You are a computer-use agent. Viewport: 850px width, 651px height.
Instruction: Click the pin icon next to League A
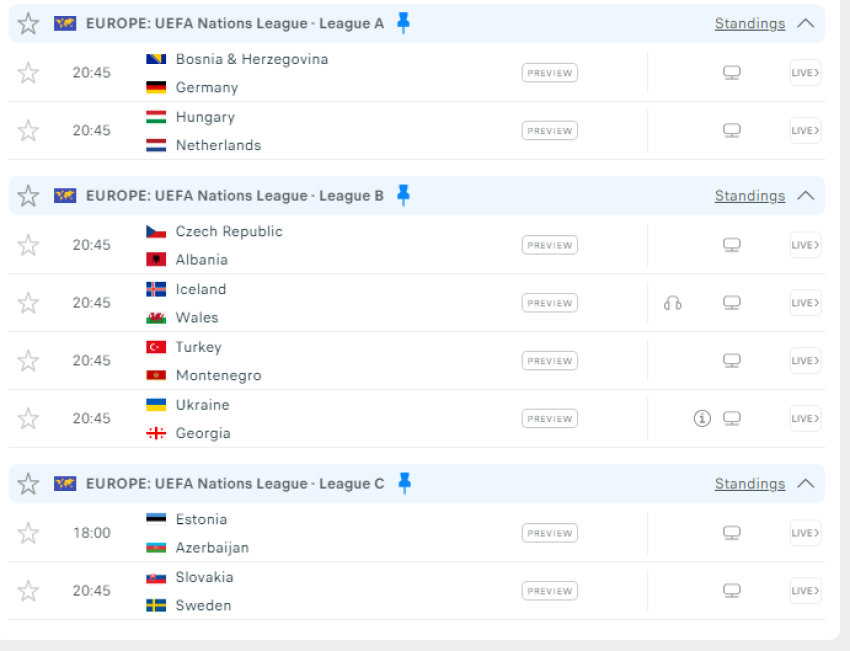coord(403,23)
